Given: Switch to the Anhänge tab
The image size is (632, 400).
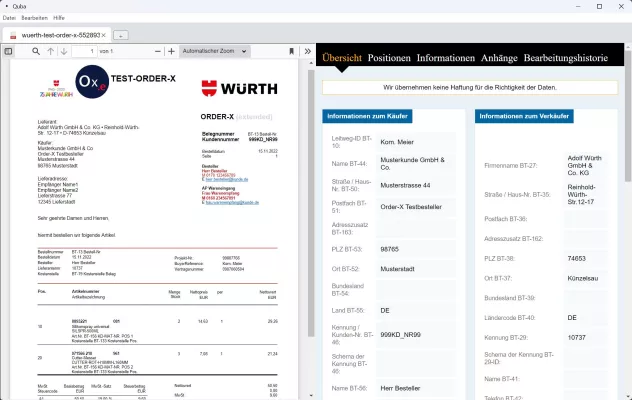Looking at the screenshot, I should pyautogui.click(x=499, y=58).
